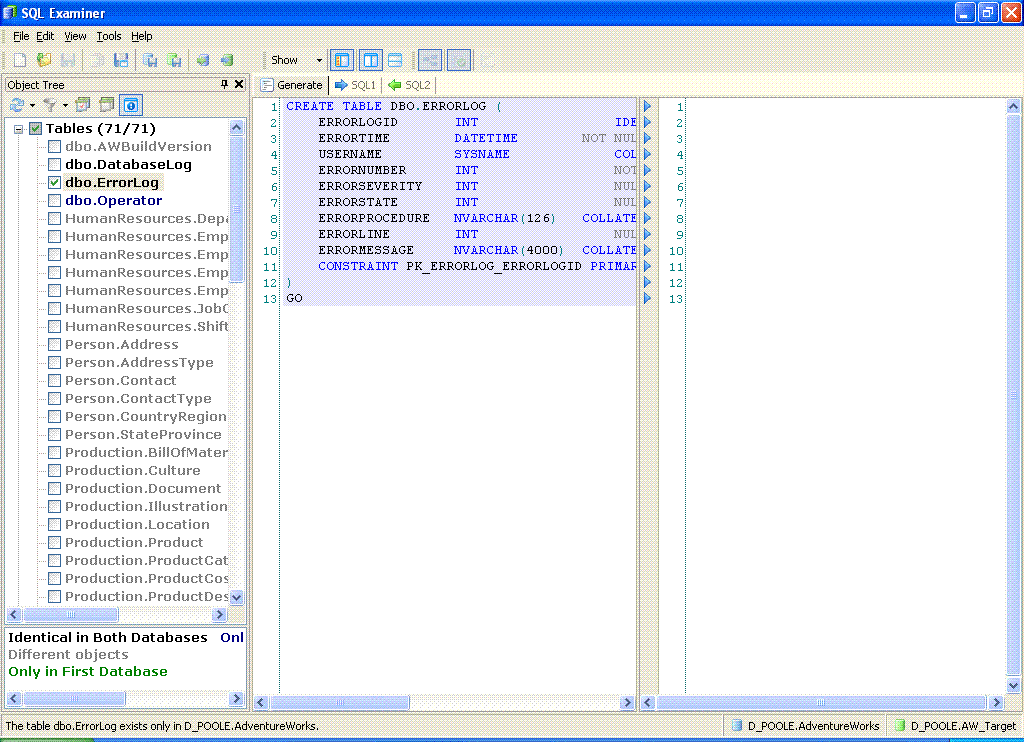
Task: Click the Generate button
Action: tap(292, 85)
